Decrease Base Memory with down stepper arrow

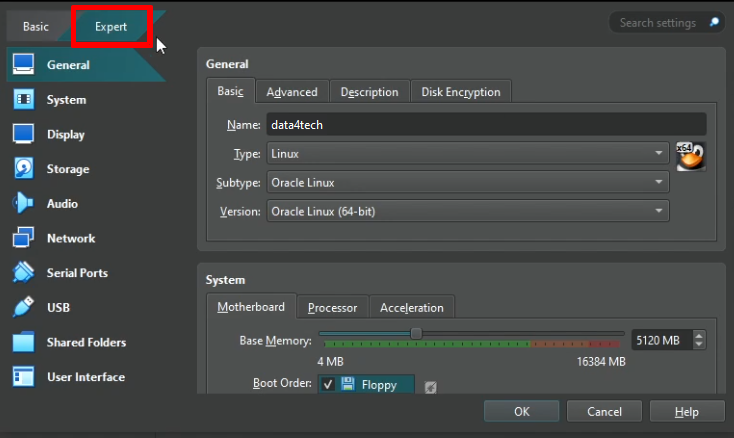click(699, 344)
